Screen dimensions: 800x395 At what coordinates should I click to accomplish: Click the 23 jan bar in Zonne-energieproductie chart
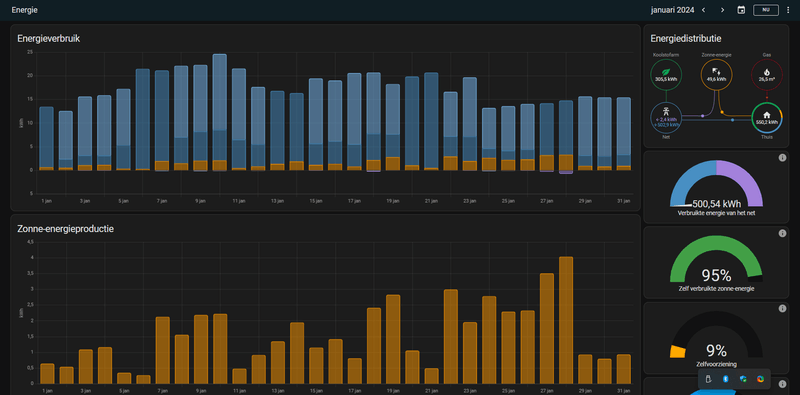(x=470, y=353)
